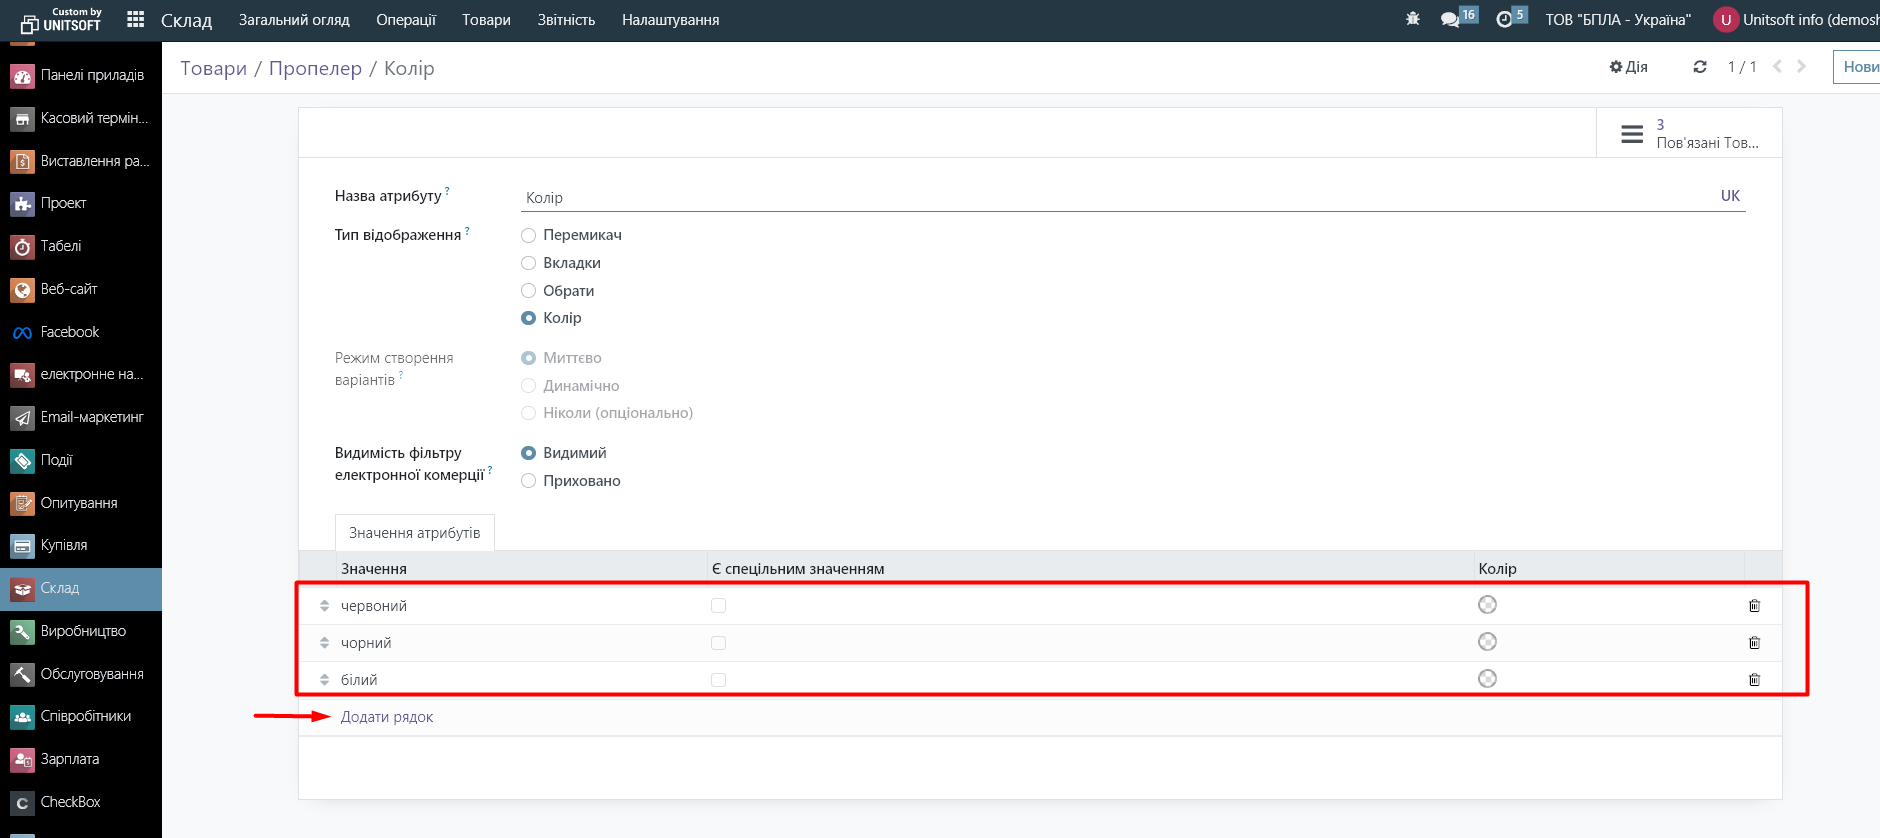Open the Дія actions dropdown
1880x838 pixels.
click(1628, 67)
